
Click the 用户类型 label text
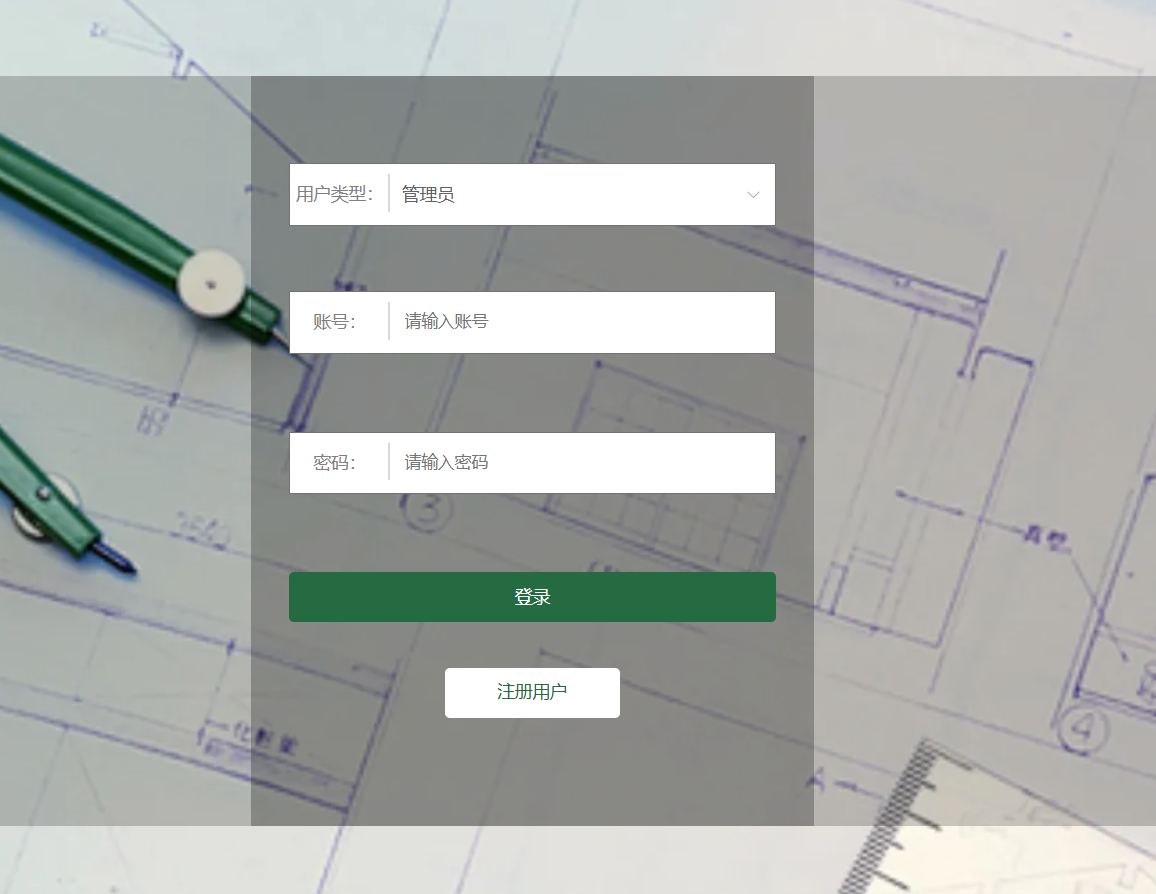(x=334, y=195)
